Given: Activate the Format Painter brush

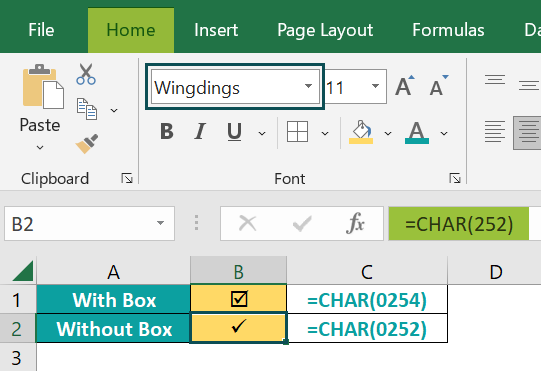Looking at the screenshot, I should (x=87, y=144).
